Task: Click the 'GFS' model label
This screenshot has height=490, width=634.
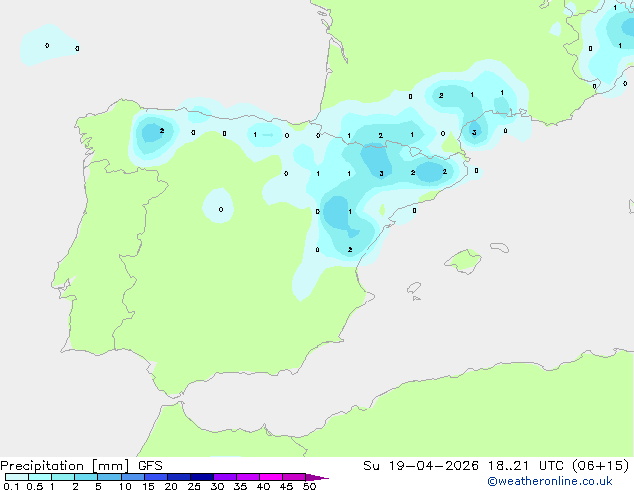Action: [150, 466]
